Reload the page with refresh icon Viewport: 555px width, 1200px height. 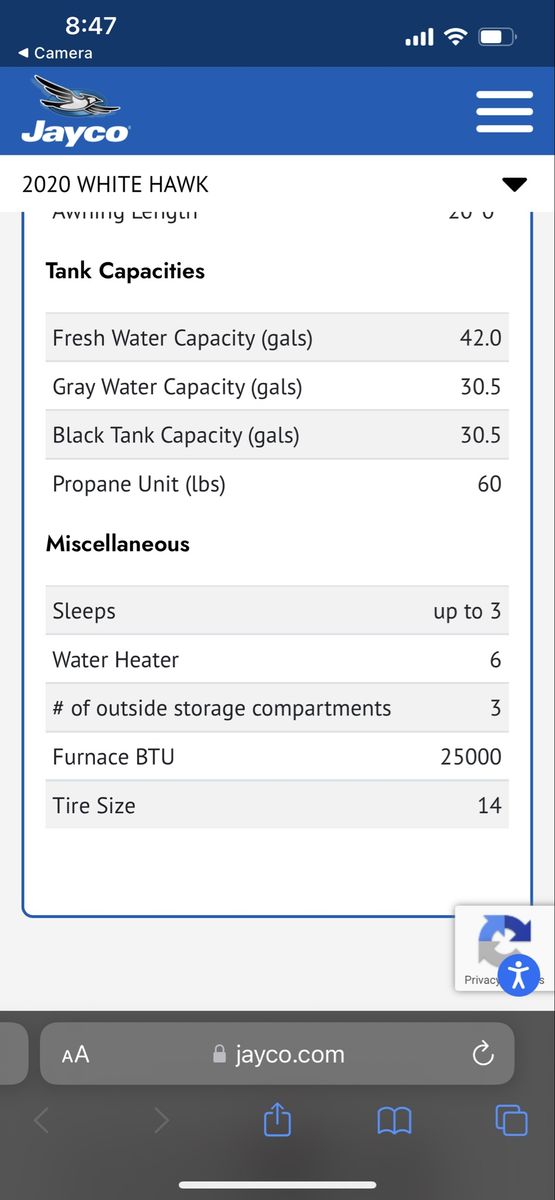483,1053
